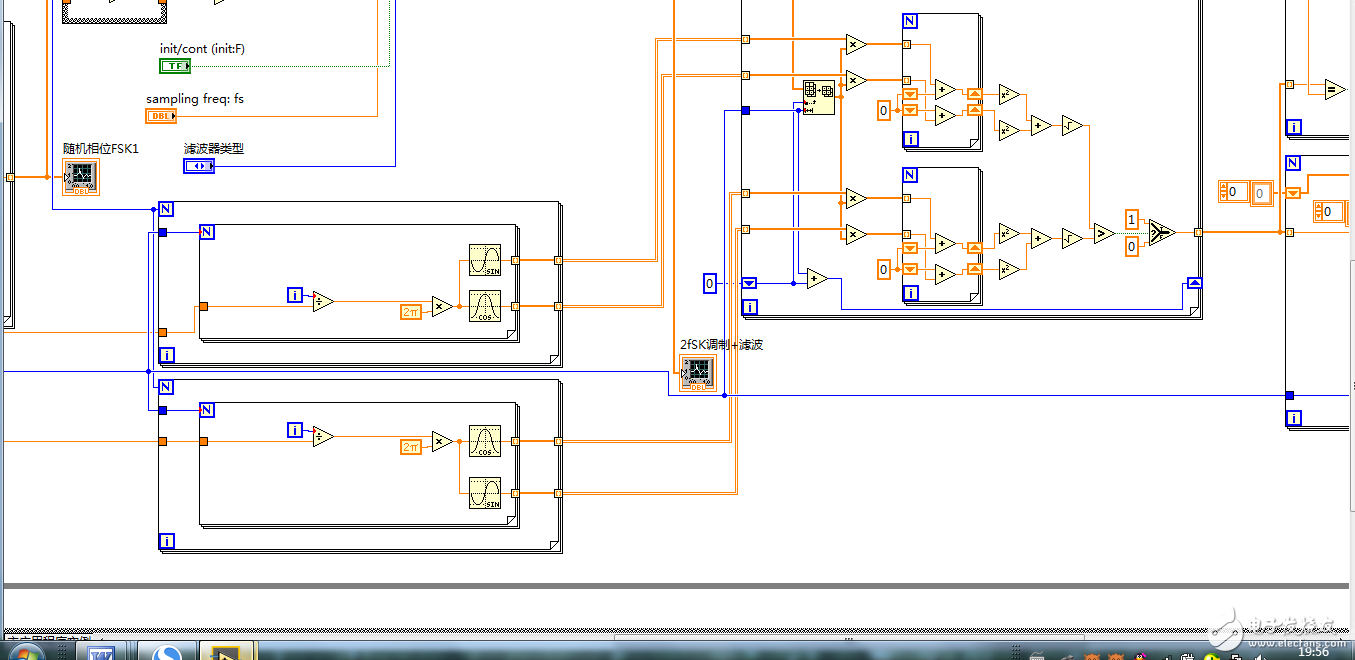1355x660 pixels.
Task: Click the divide node in the lower cosine/sine loop
Action: (x=322, y=436)
